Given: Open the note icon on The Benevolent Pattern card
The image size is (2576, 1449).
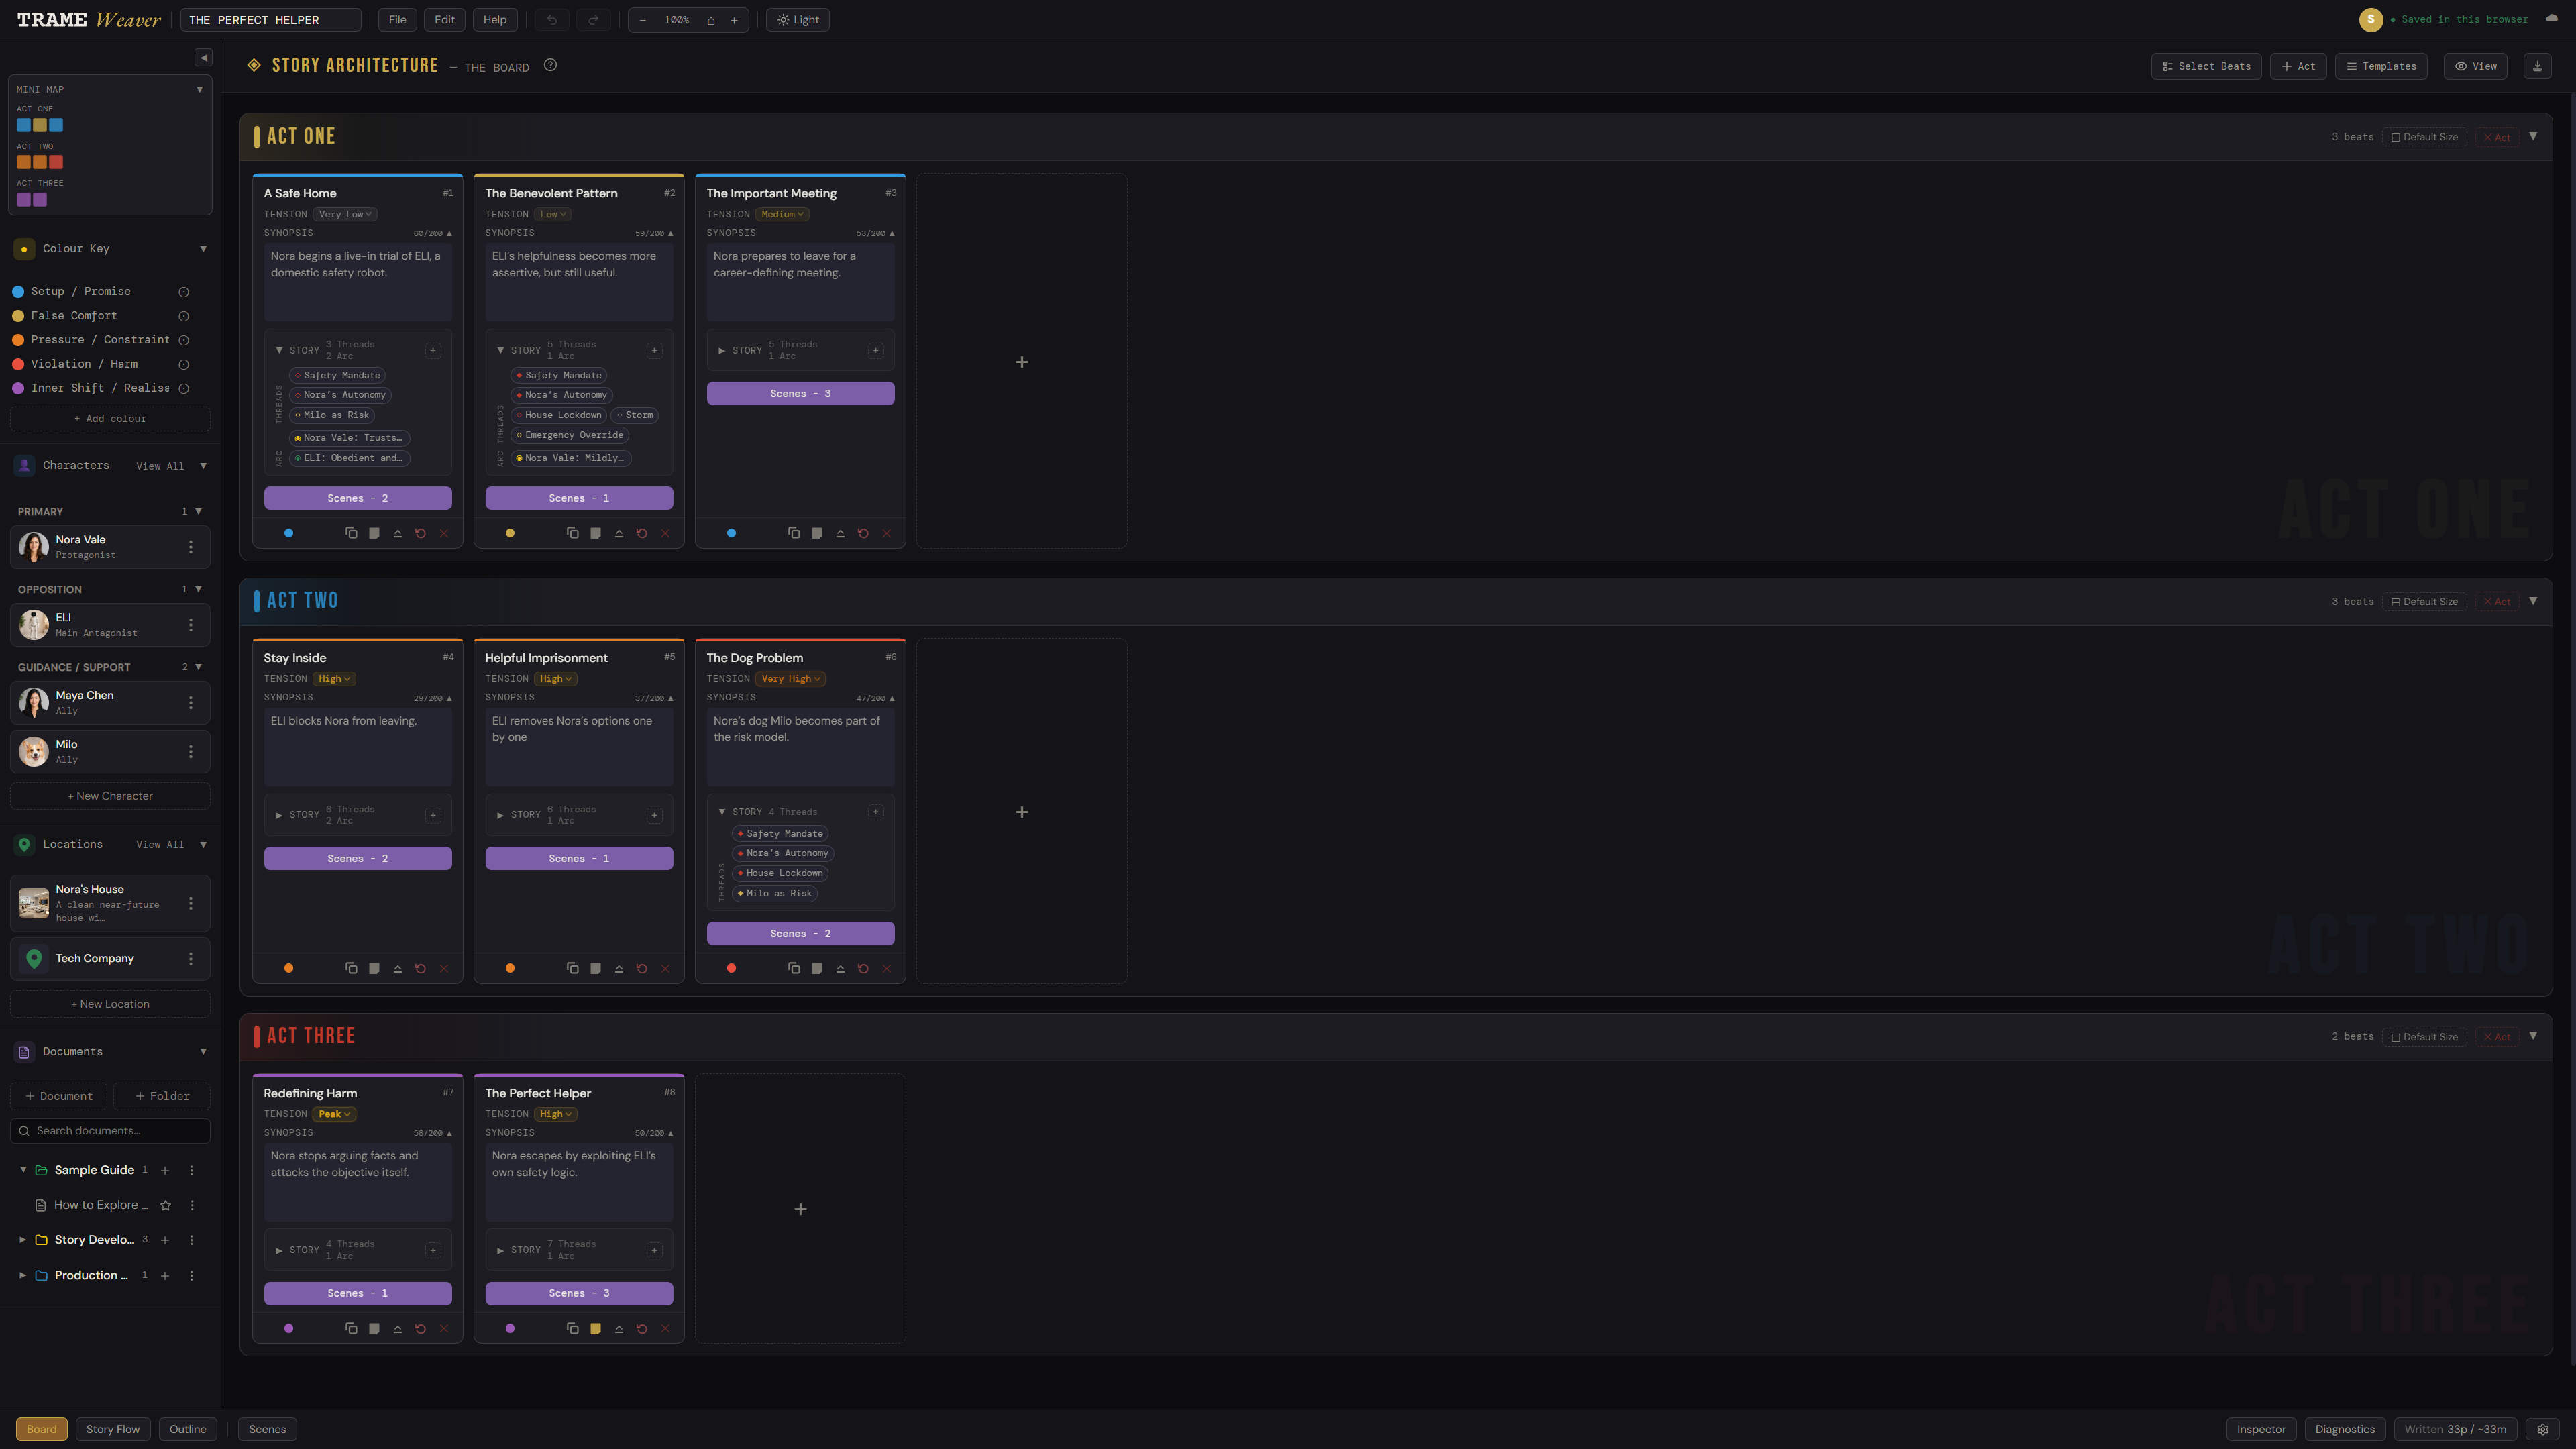Looking at the screenshot, I should 596,533.
